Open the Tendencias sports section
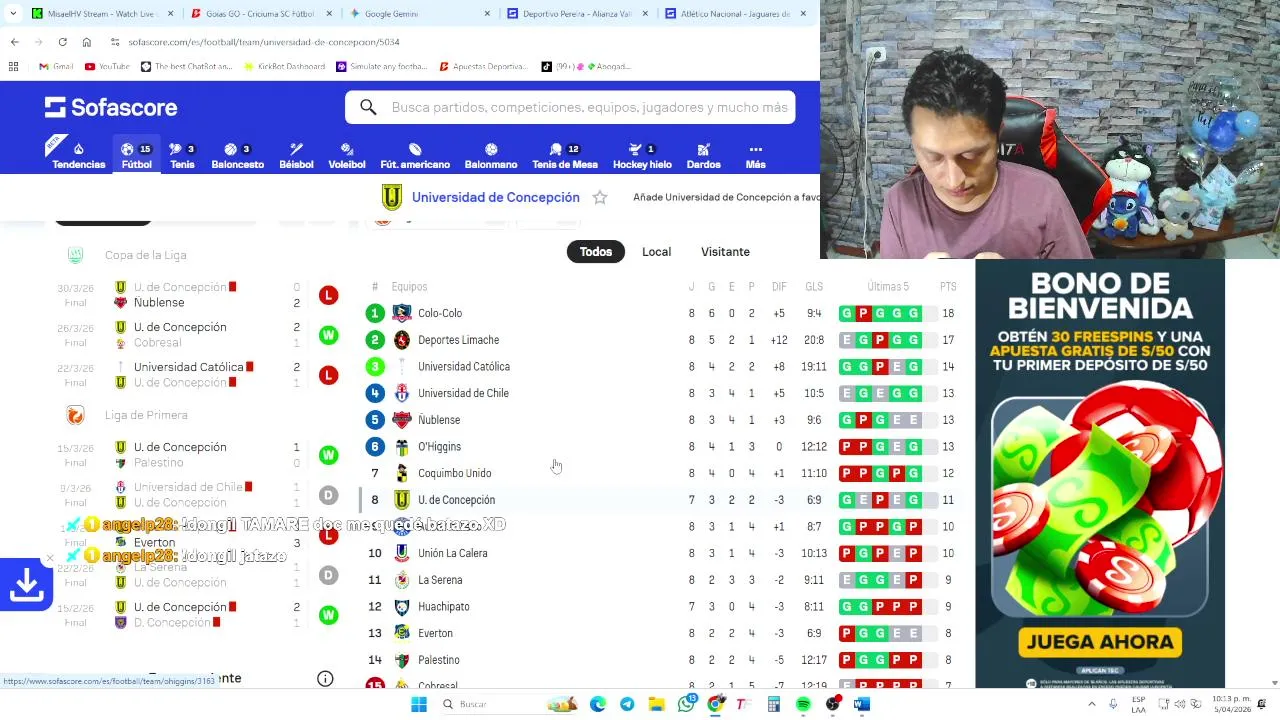This screenshot has width=1280, height=720. (x=78, y=155)
